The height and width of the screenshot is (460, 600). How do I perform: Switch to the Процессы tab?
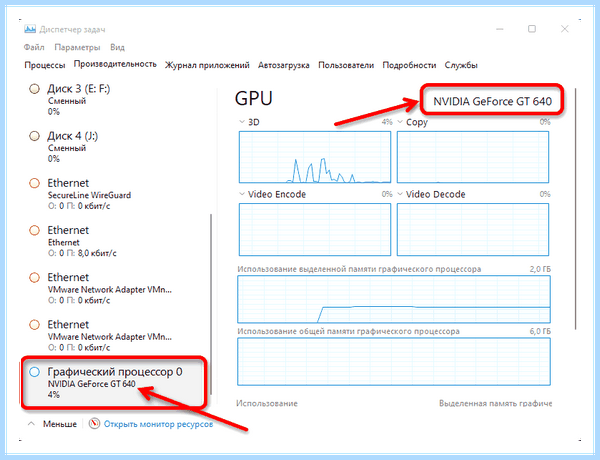pyautogui.click(x=45, y=65)
